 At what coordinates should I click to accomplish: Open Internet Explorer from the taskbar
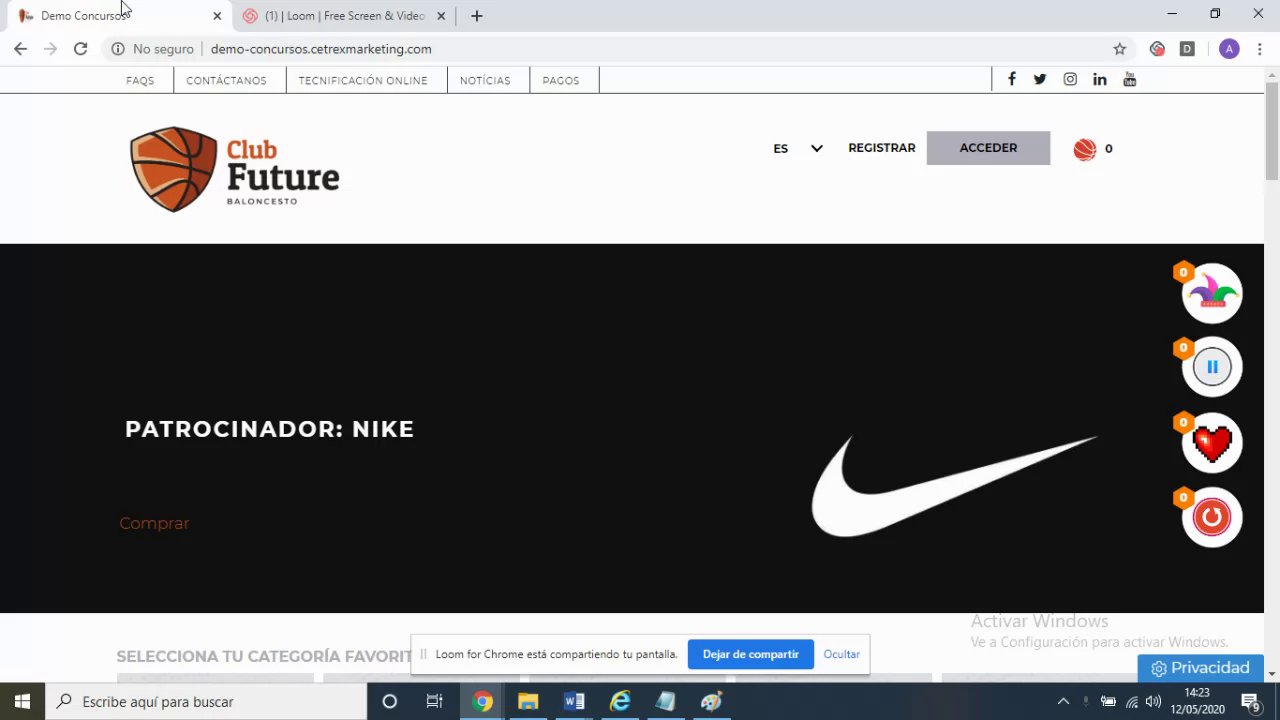click(620, 702)
